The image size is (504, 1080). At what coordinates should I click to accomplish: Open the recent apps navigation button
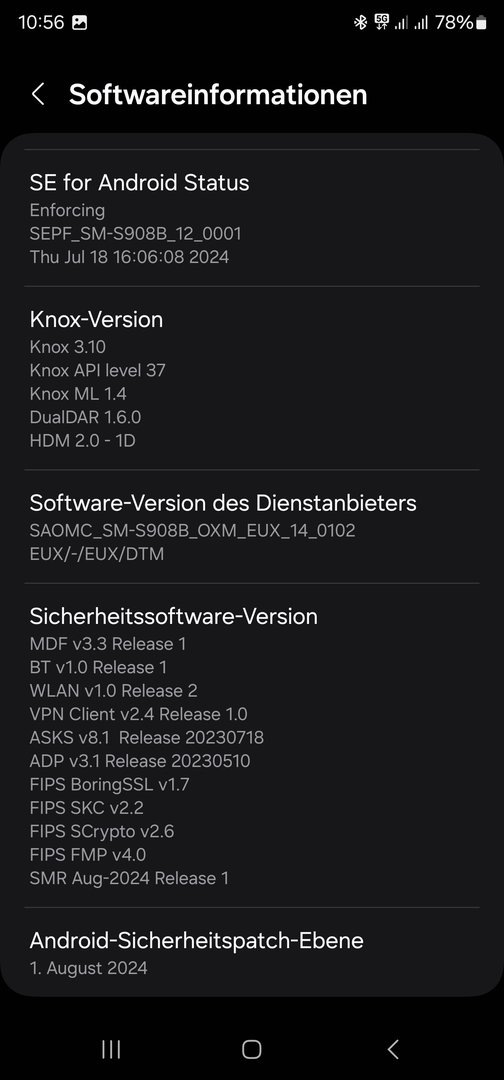(111, 1049)
